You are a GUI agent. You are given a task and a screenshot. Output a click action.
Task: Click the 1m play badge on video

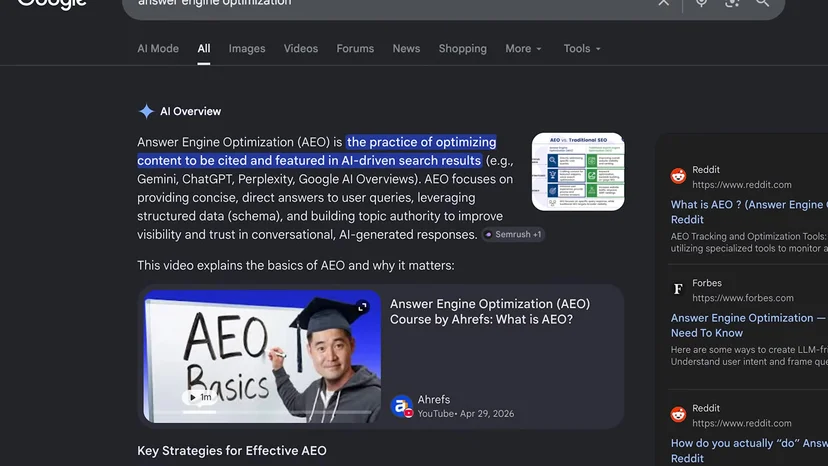pos(200,397)
